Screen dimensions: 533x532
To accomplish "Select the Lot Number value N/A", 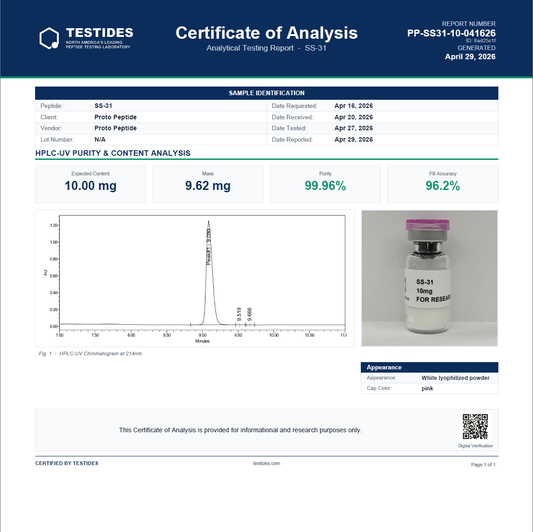I will [100, 140].
